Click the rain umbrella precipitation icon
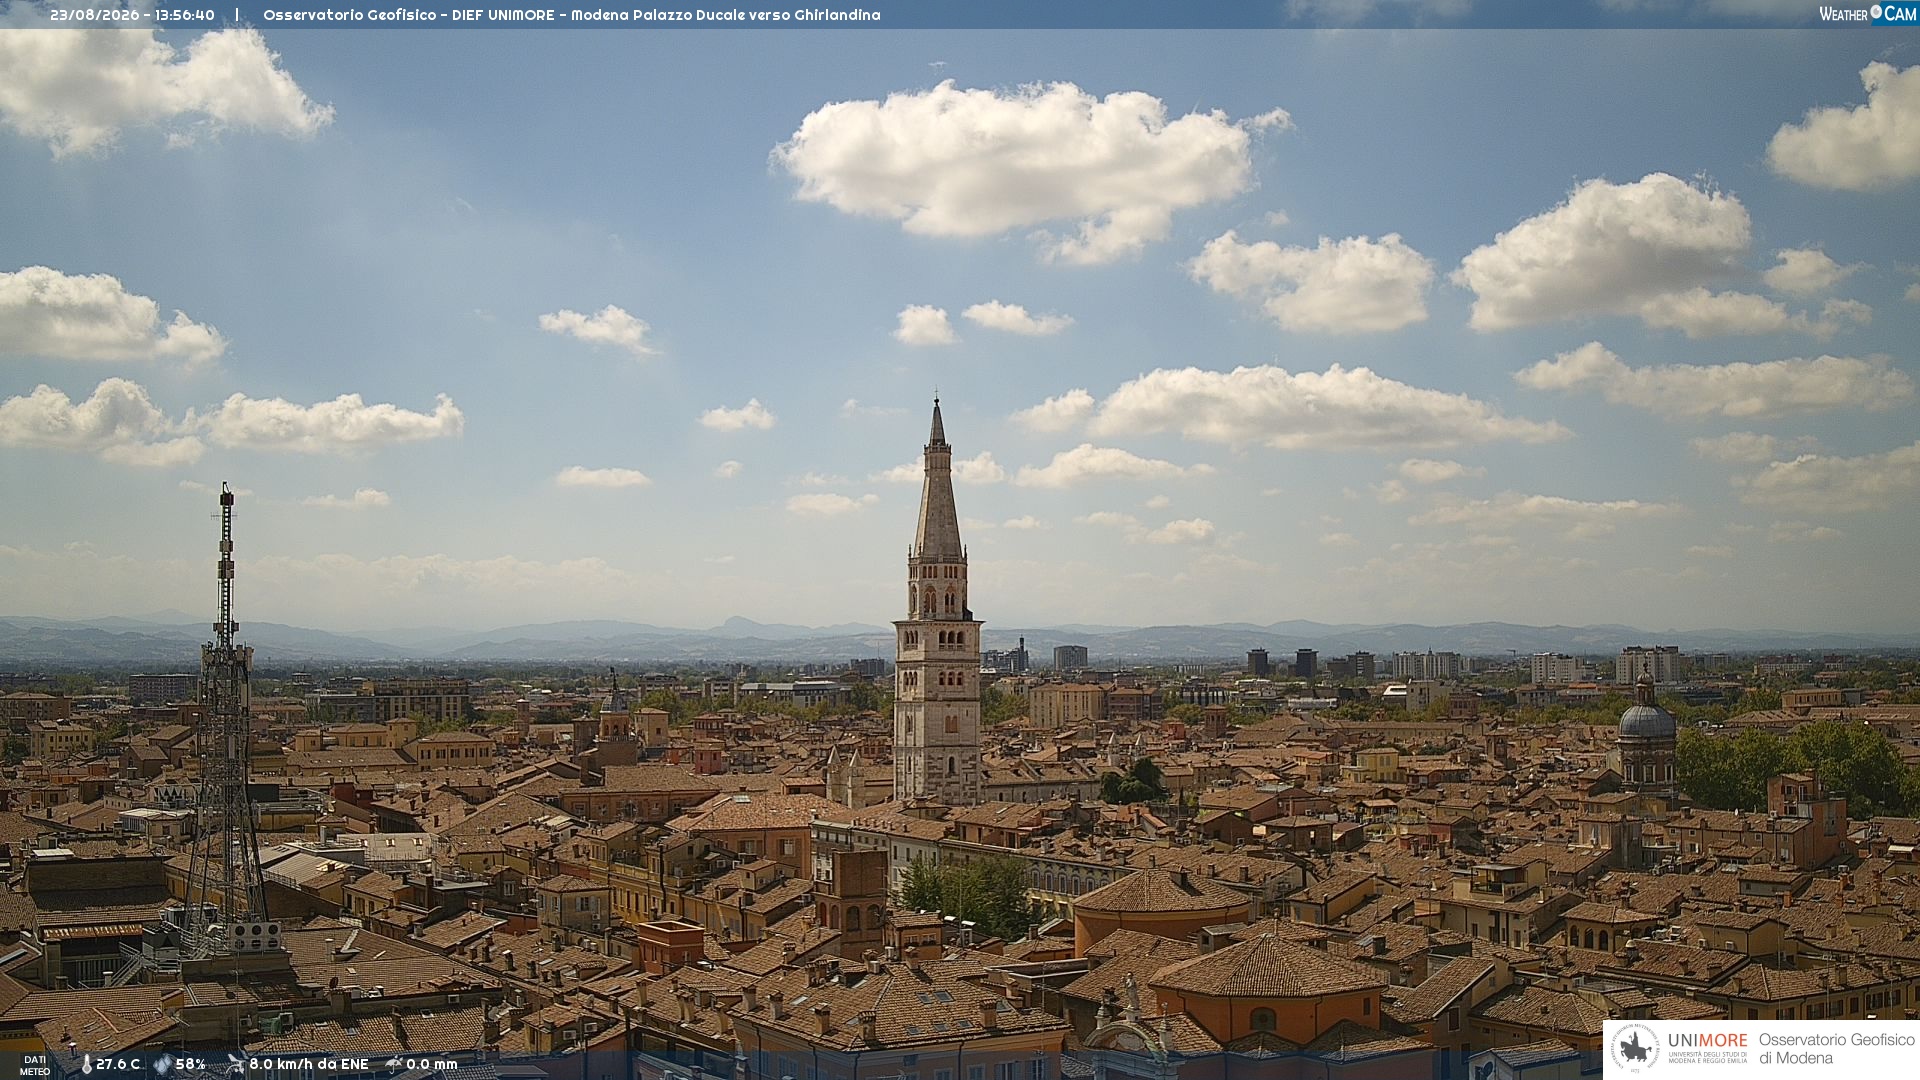Image resolution: width=1920 pixels, height=1080 pixels. click(x=394, y=1064)
